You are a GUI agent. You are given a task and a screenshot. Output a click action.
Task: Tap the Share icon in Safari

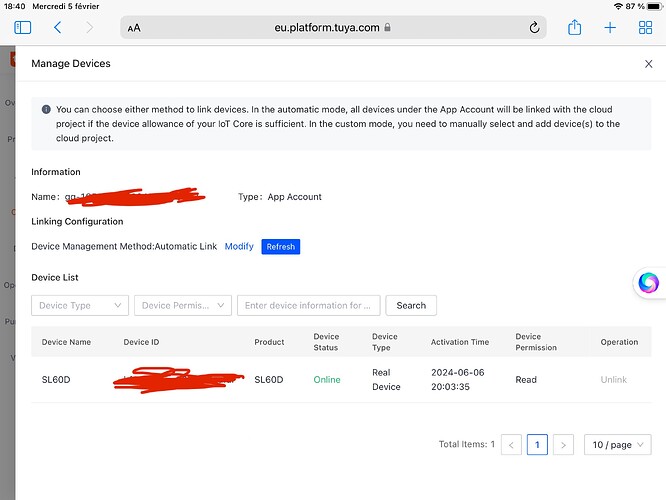pos(575,28)
